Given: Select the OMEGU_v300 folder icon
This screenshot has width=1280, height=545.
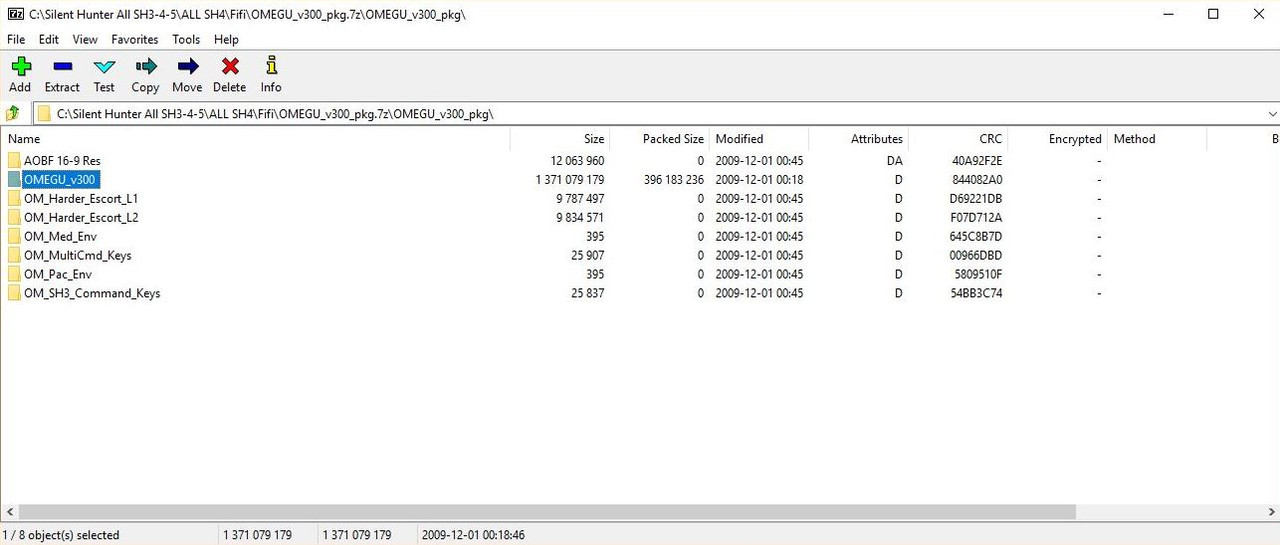Looking at the screenshot, I should click(14, 179).
